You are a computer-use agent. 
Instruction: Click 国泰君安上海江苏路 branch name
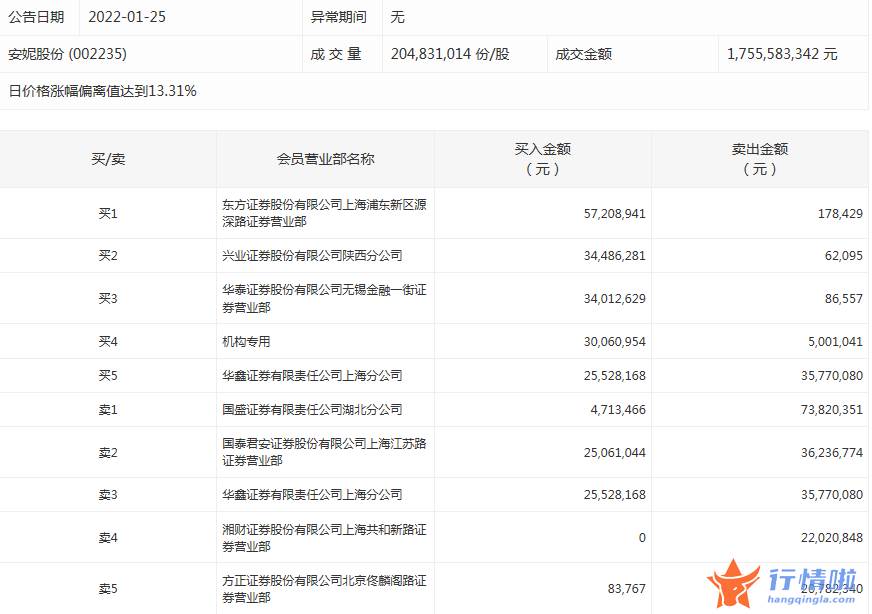tap(324, 452)
